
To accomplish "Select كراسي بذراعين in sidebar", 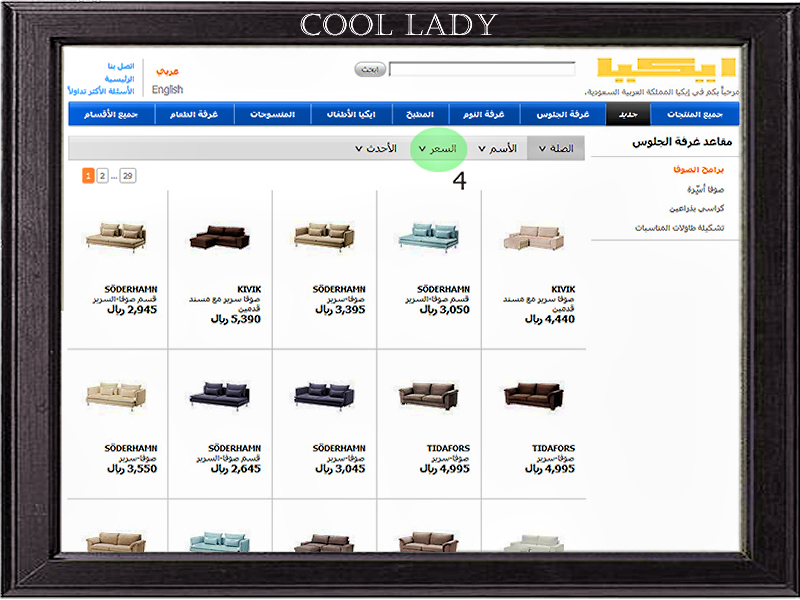I will pos(696,209).
